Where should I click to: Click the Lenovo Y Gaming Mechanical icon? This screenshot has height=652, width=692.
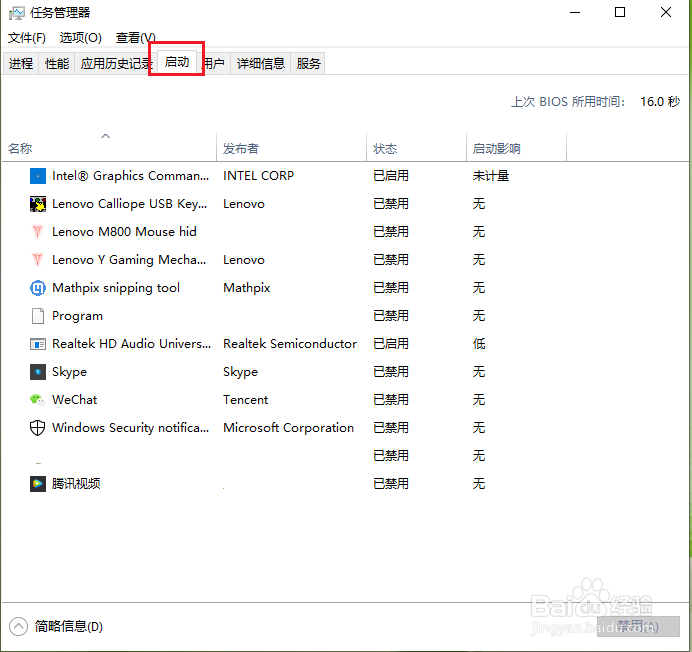click(x=38, y=260)
